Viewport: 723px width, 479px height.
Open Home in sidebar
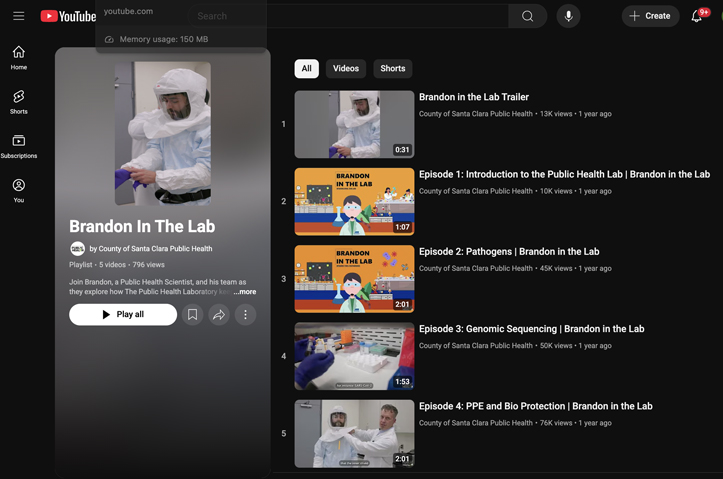click(18, 58)
